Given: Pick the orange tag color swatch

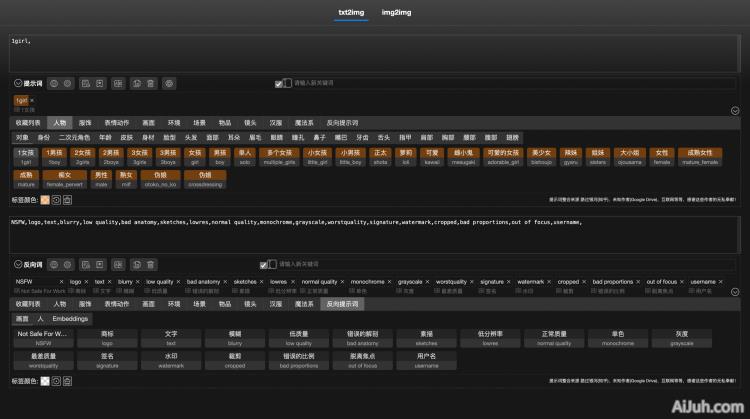Looking at the screenshot, I should (x=45, y=200).
